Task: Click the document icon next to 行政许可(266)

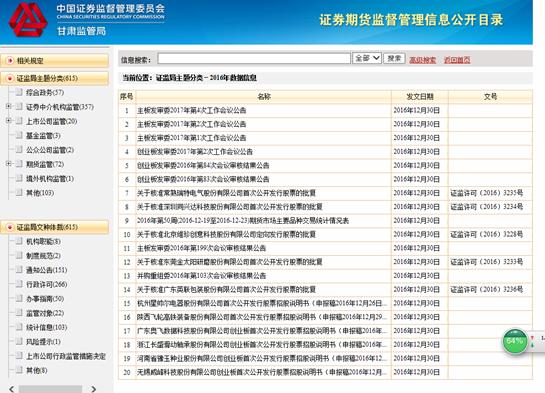Action: pos(19,284)
